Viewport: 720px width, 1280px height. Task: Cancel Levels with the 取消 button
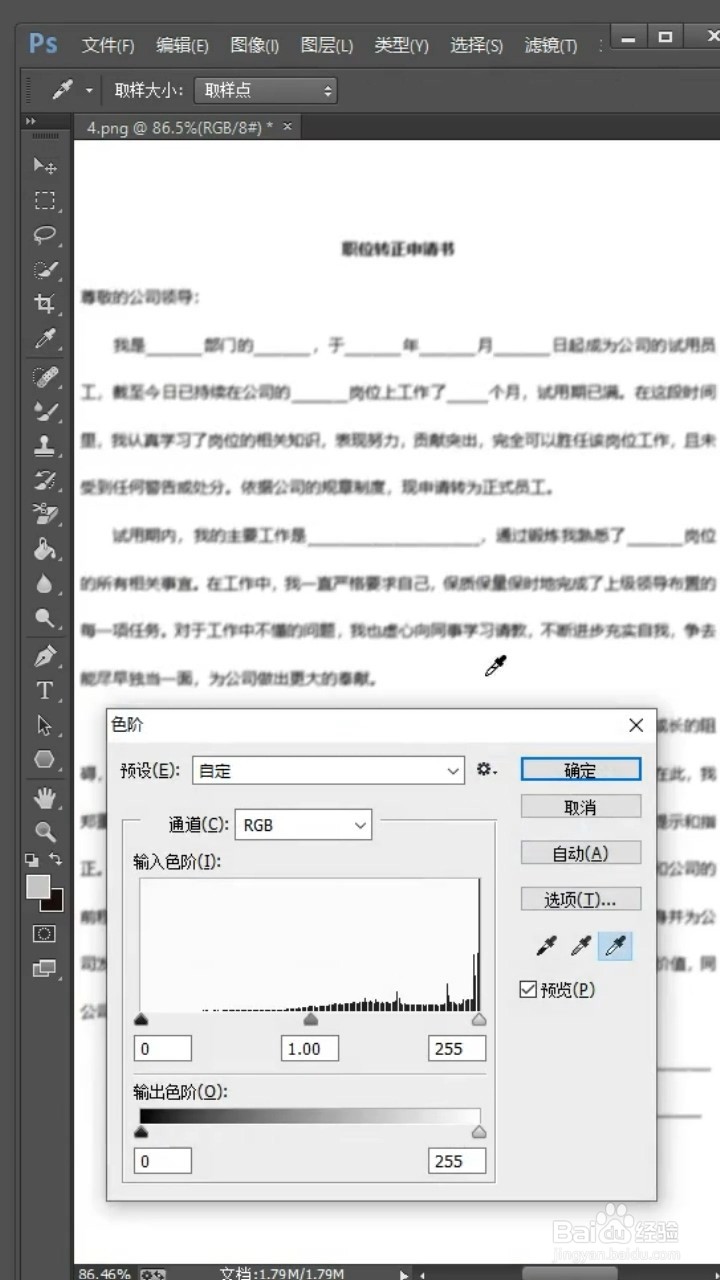pyautogui.click(x=581, y=806)
